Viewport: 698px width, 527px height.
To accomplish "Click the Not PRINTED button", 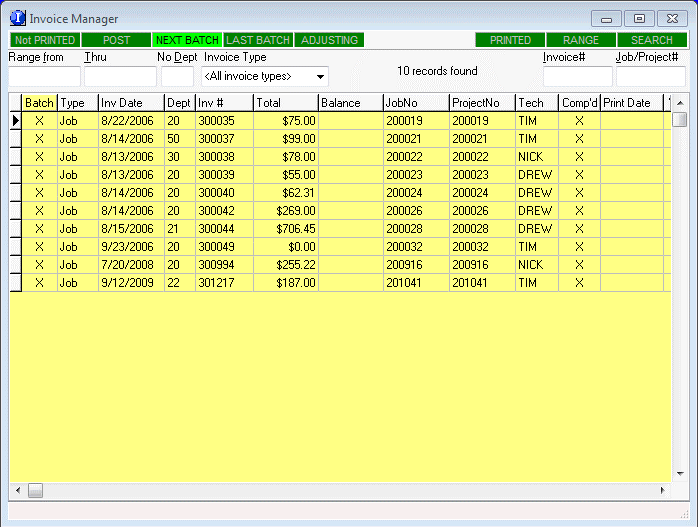I will pos(45,40).
